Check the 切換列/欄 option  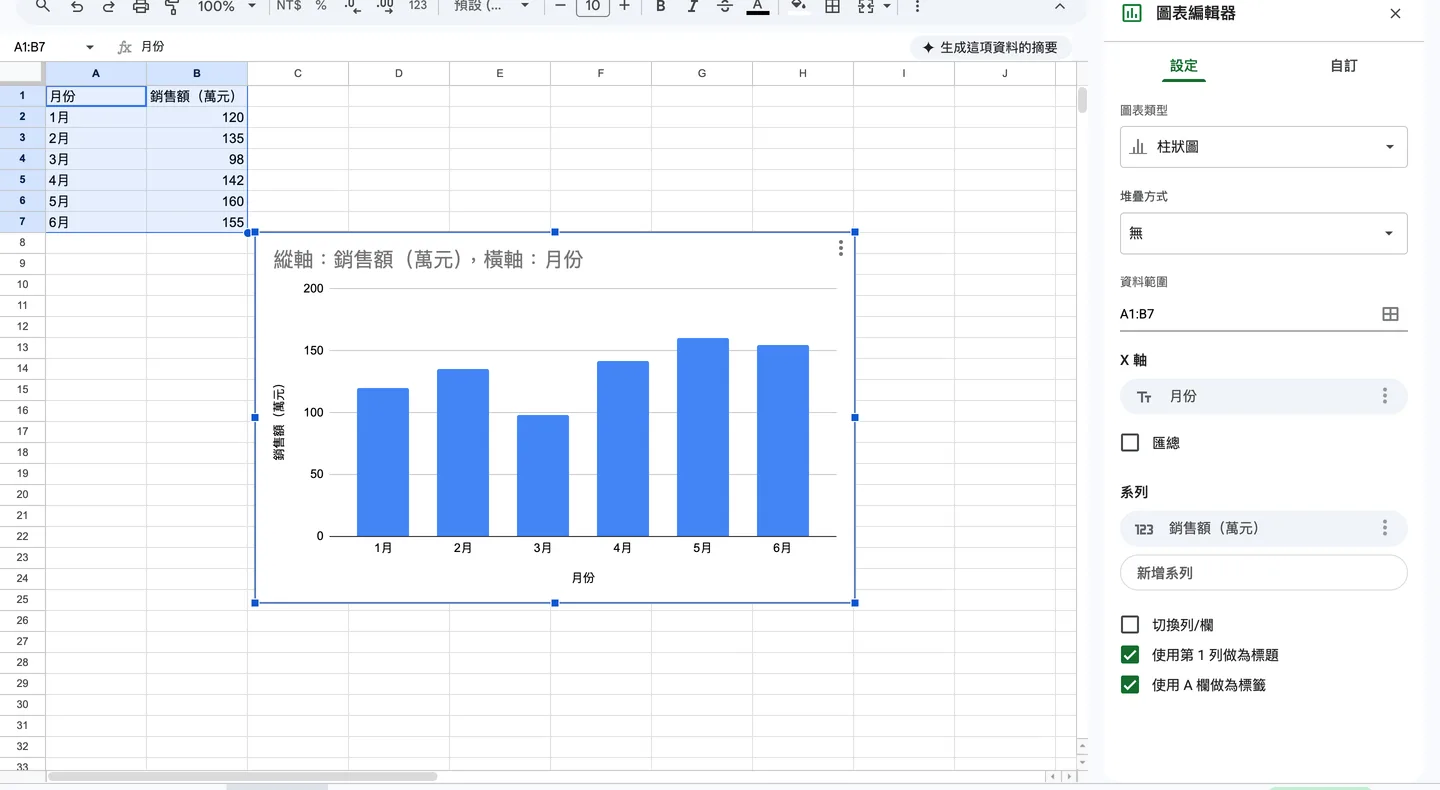(1130, 625)
